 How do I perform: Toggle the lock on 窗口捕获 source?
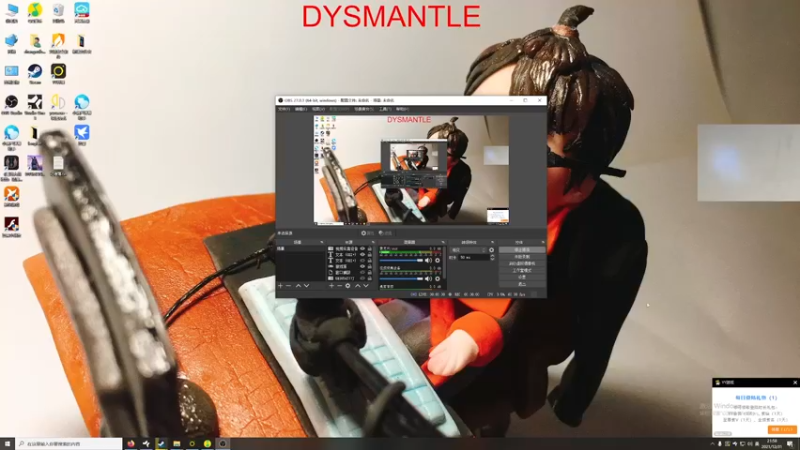click(370, 272)
